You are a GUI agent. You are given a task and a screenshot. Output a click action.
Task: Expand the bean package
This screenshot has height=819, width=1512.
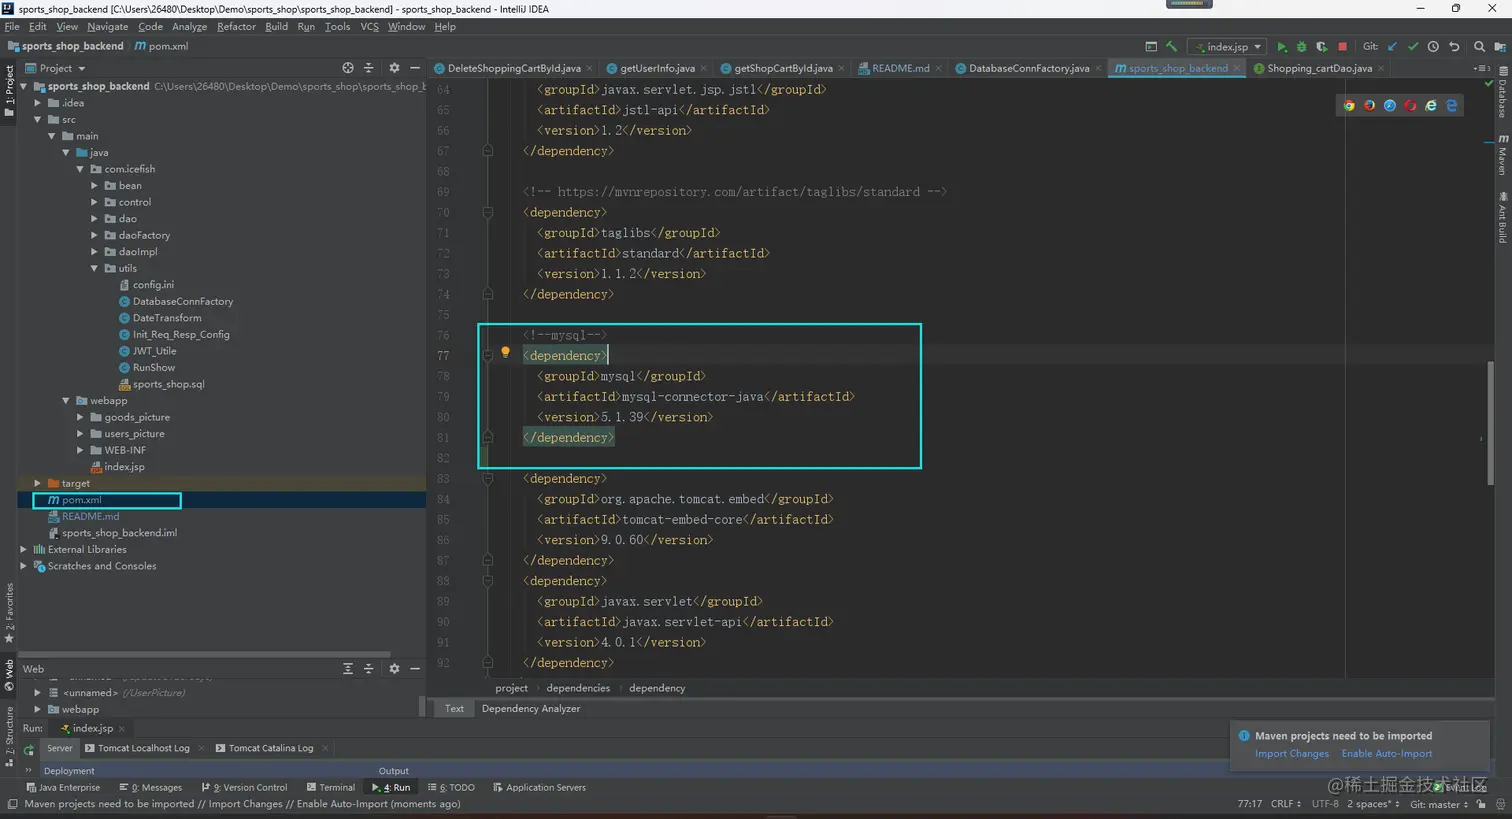point(95,186)
